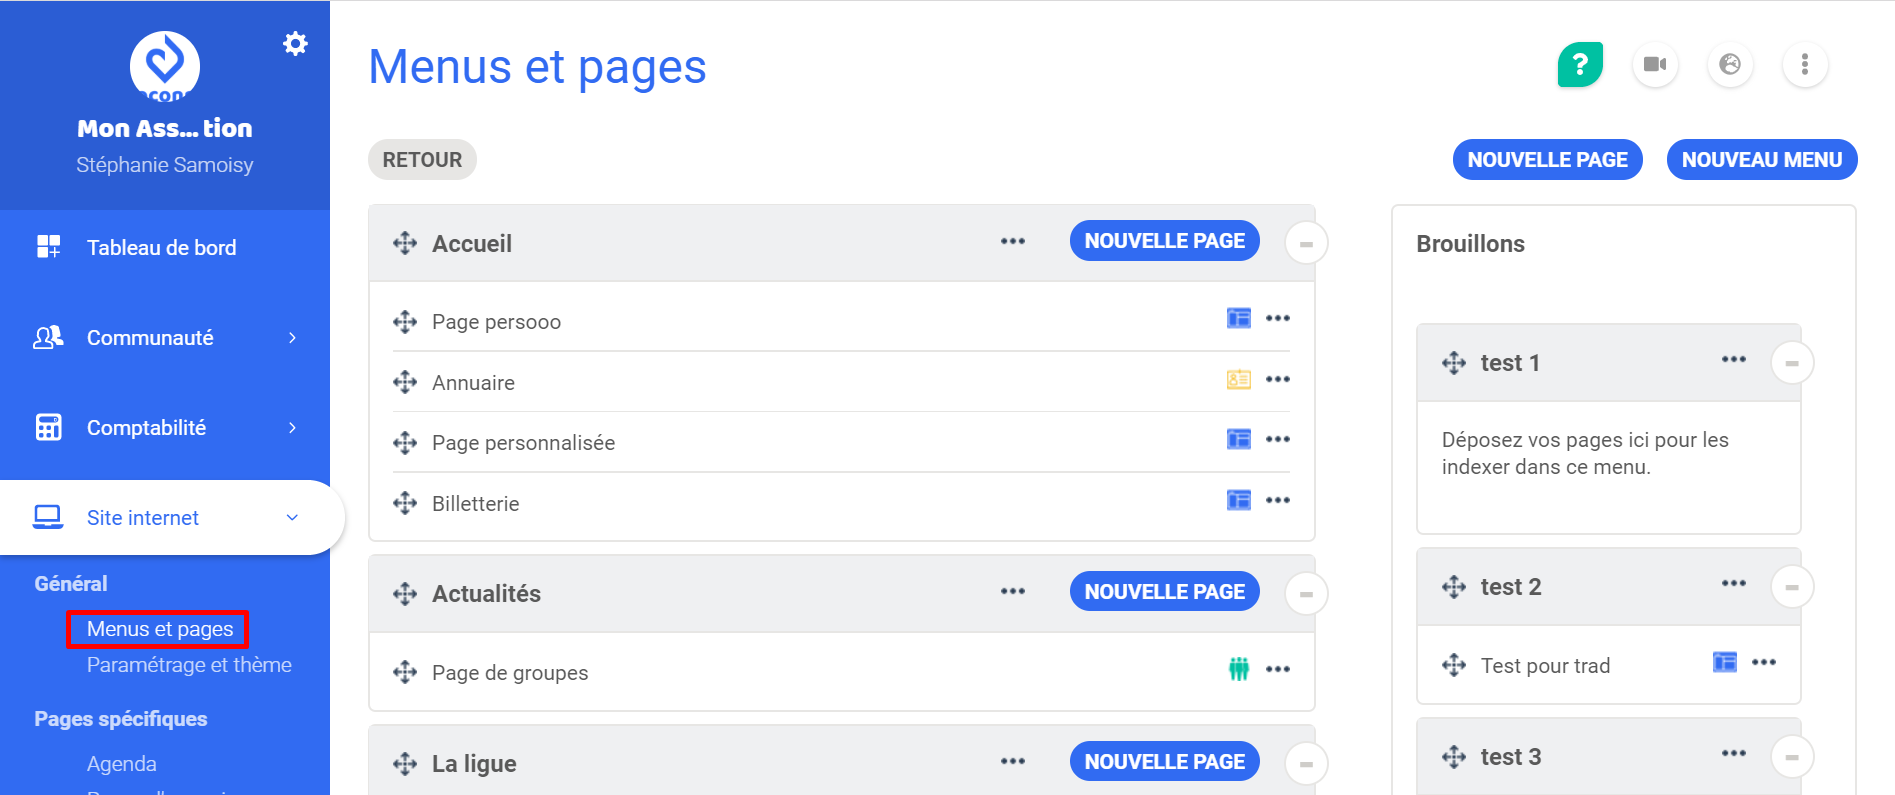1895x795 pixels.
Task: Open the settings gear in the sidebar
Action: (295, 43)
